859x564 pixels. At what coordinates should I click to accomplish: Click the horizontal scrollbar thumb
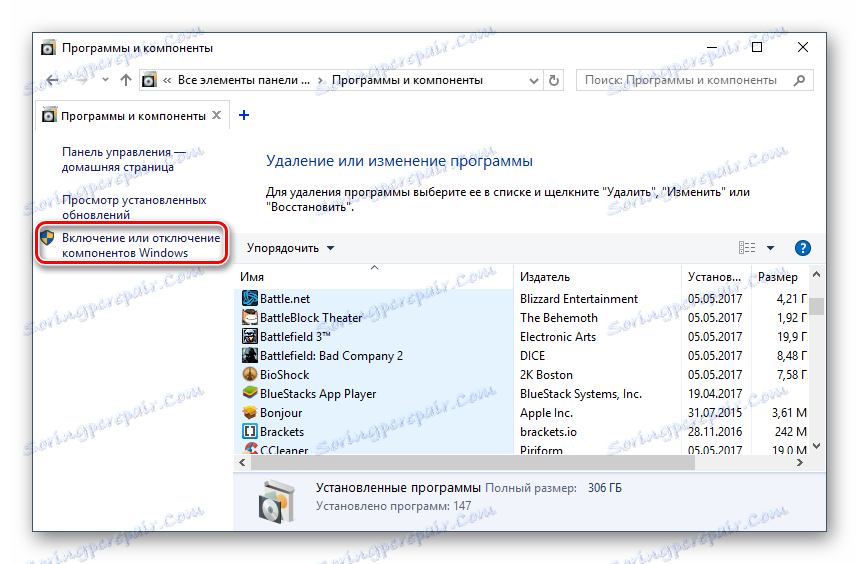point(473,463)
